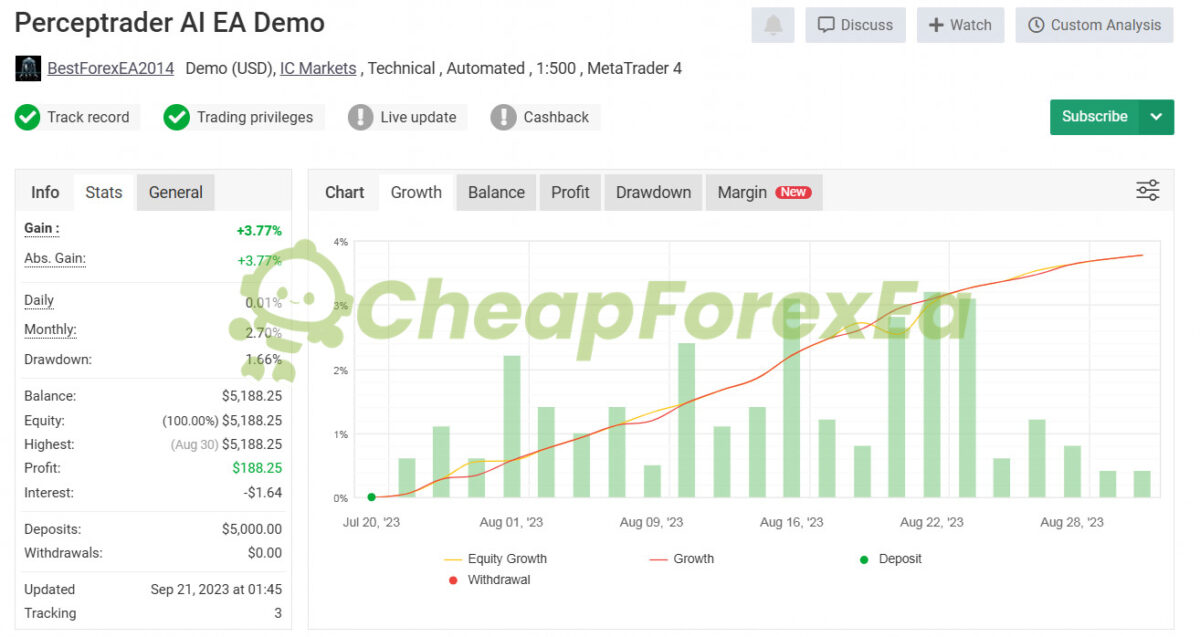Click the Track record green checkmark icon
The image size is (1200, 637).
tap(27, 117)
